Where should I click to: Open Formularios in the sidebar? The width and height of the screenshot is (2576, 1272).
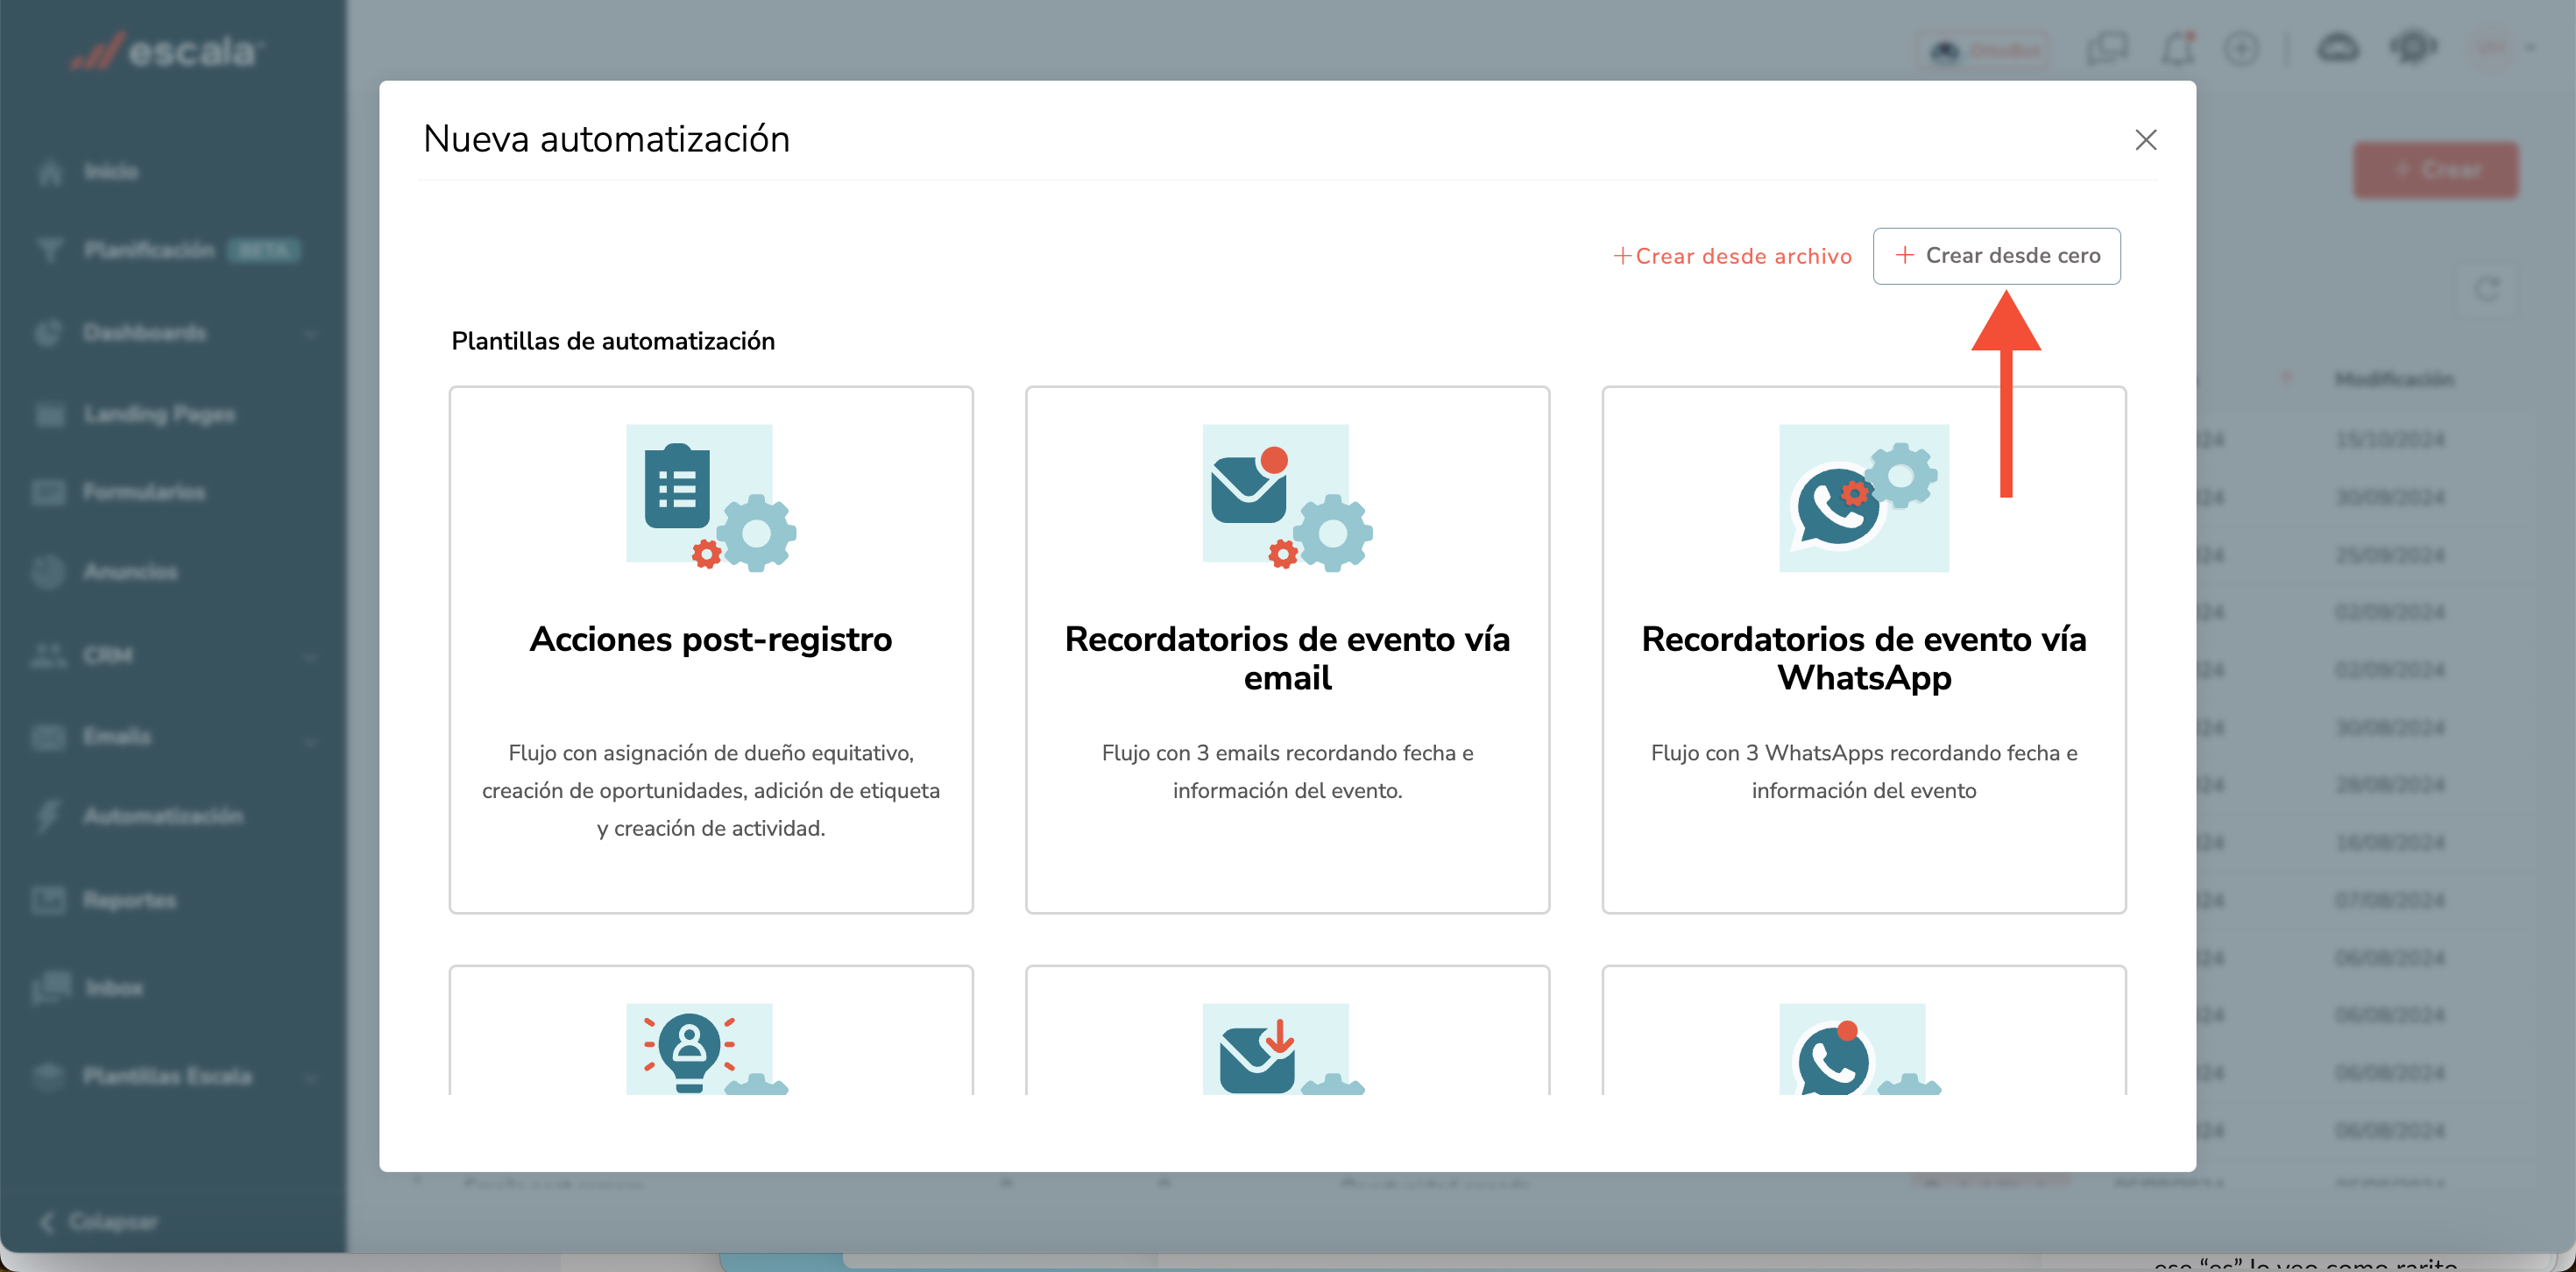(x=144, y=492)
